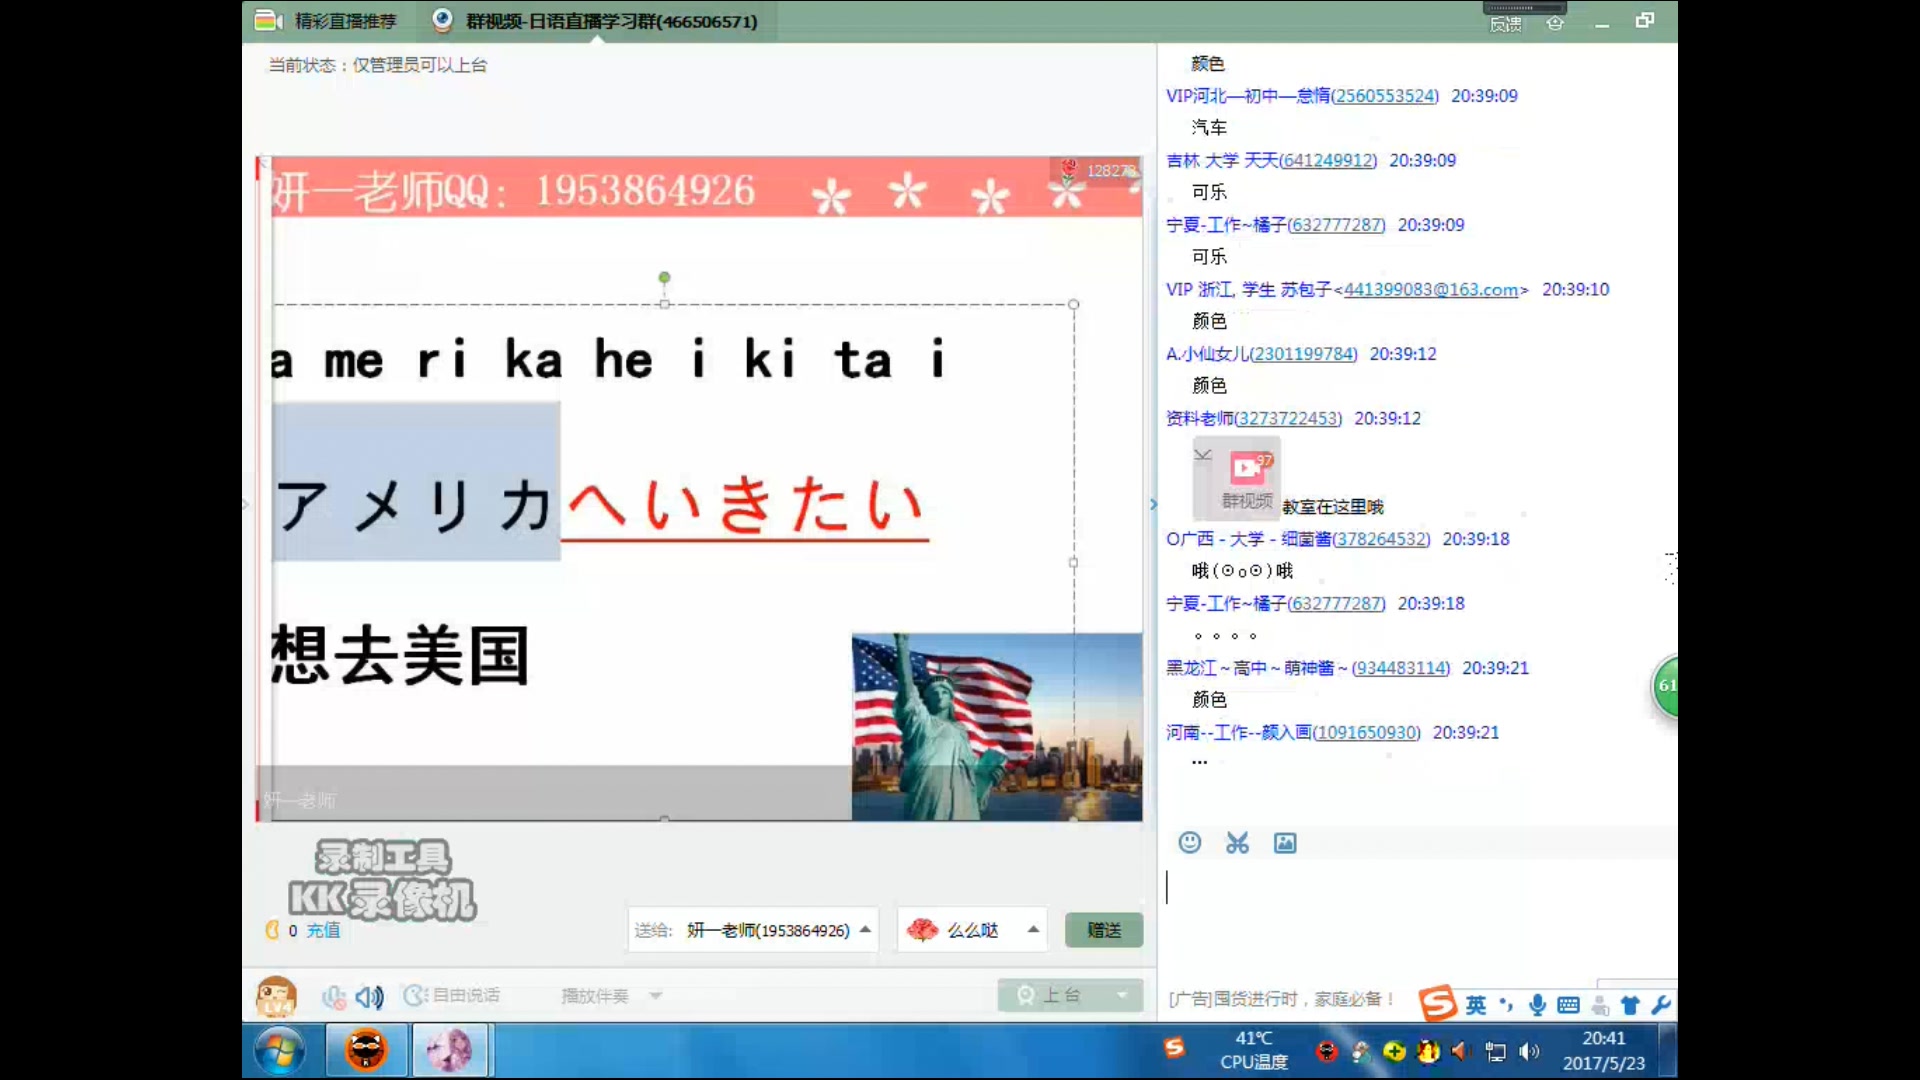The height and width of the screenshot is (1080, 1920).
Task: Click the advertisement text 国货进行时
Action: [x=1280, y=999]
